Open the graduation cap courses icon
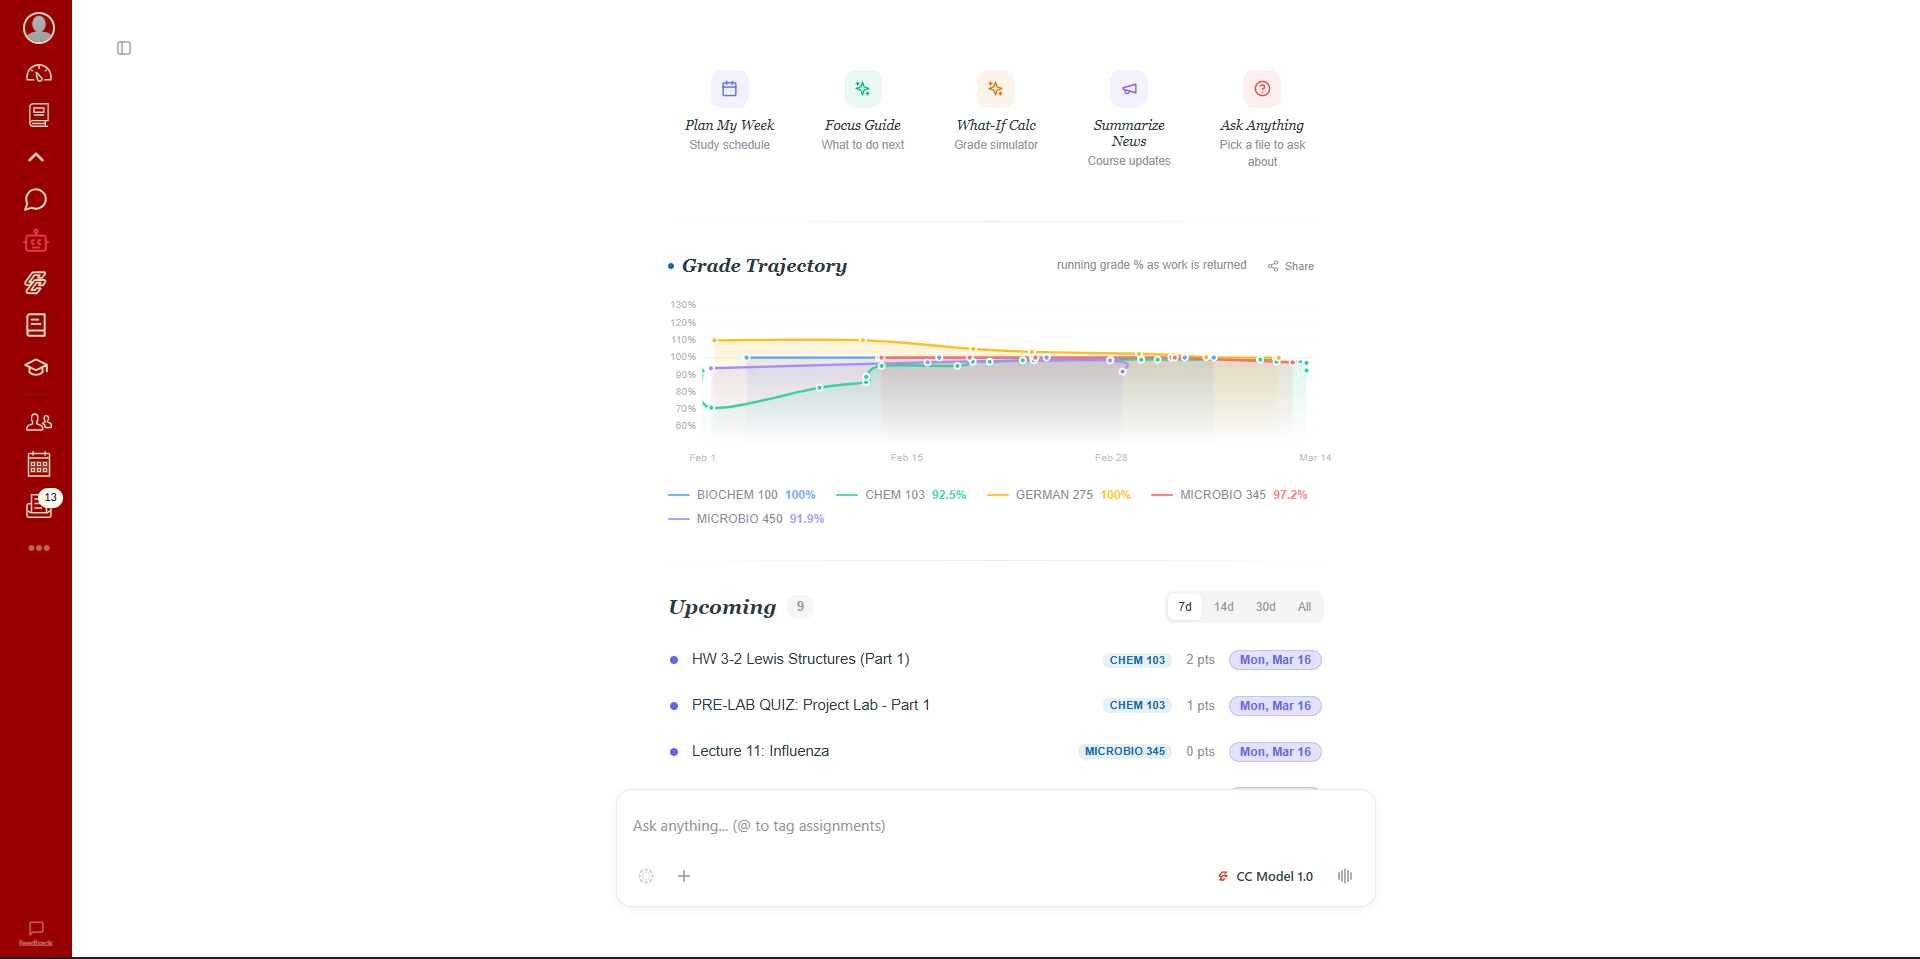 pos(36,367)
